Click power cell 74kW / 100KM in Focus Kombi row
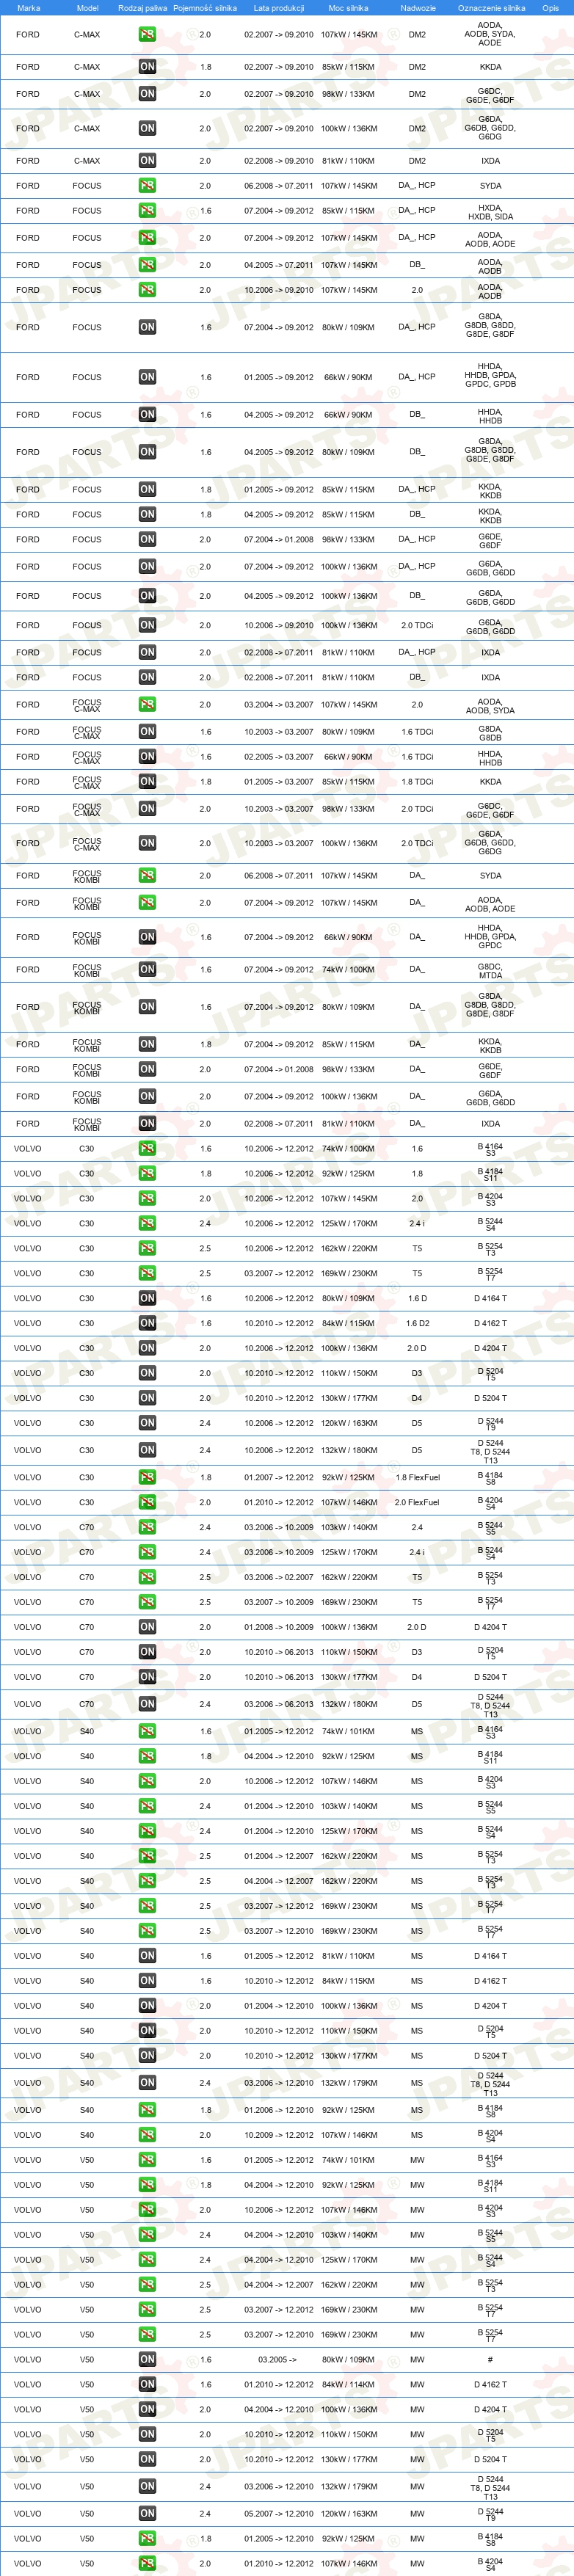The height and width of the screenshot is (2576, 574). (x=348, y=970)
